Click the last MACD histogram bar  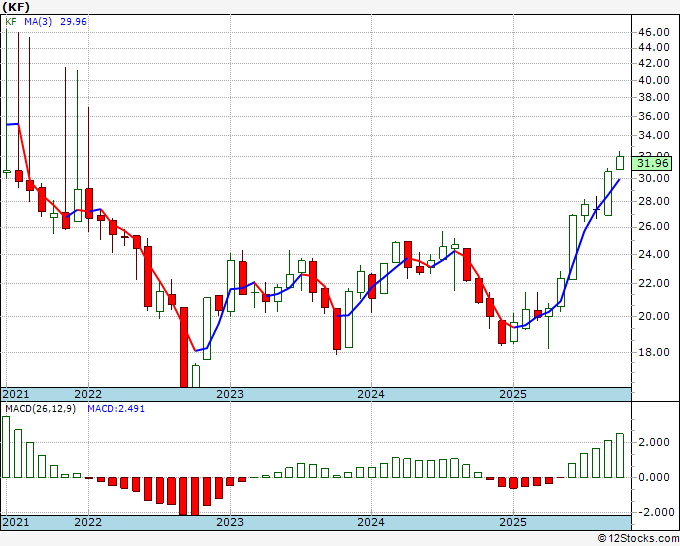tap(620, 455)
